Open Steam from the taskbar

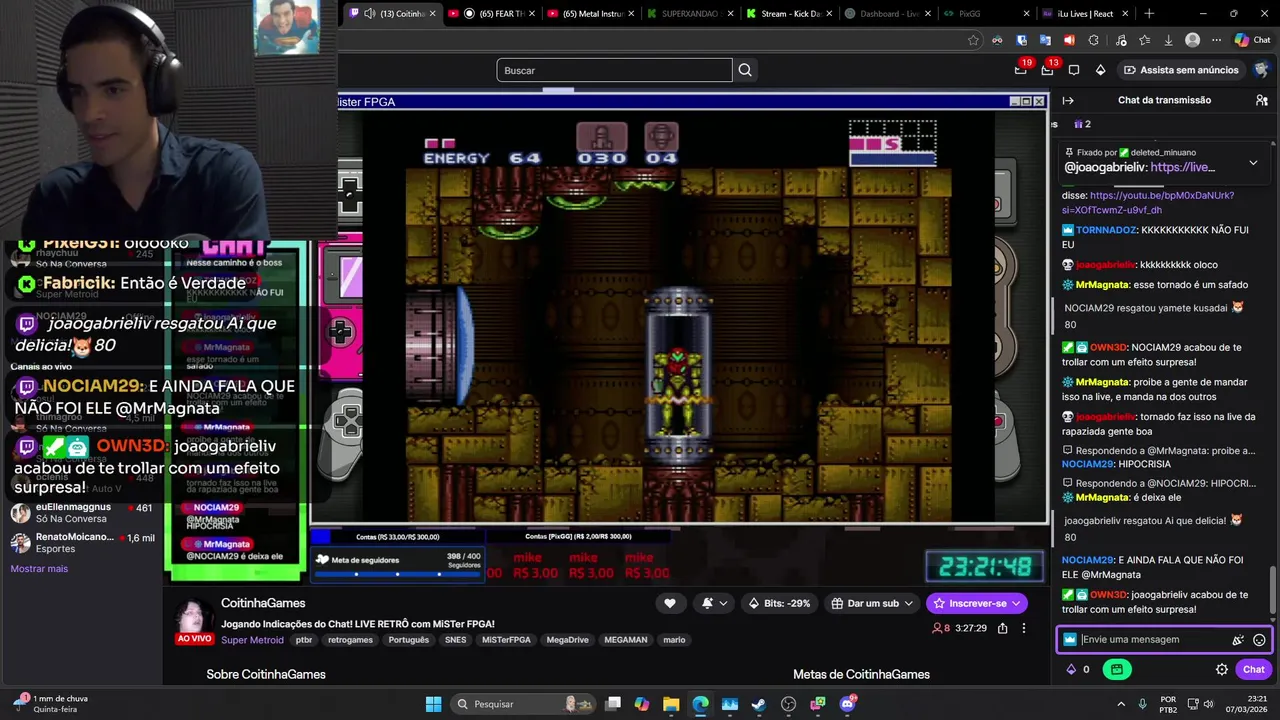coord(758,704)
